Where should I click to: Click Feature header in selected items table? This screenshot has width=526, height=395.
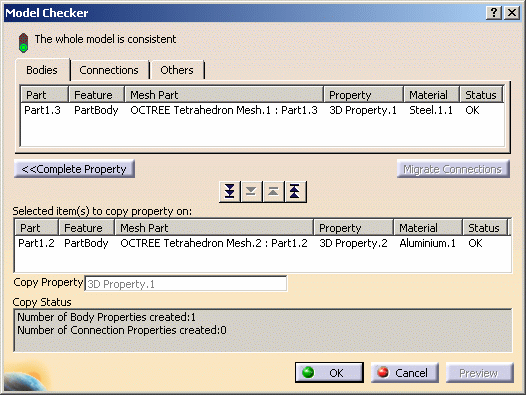coord(87,228)
